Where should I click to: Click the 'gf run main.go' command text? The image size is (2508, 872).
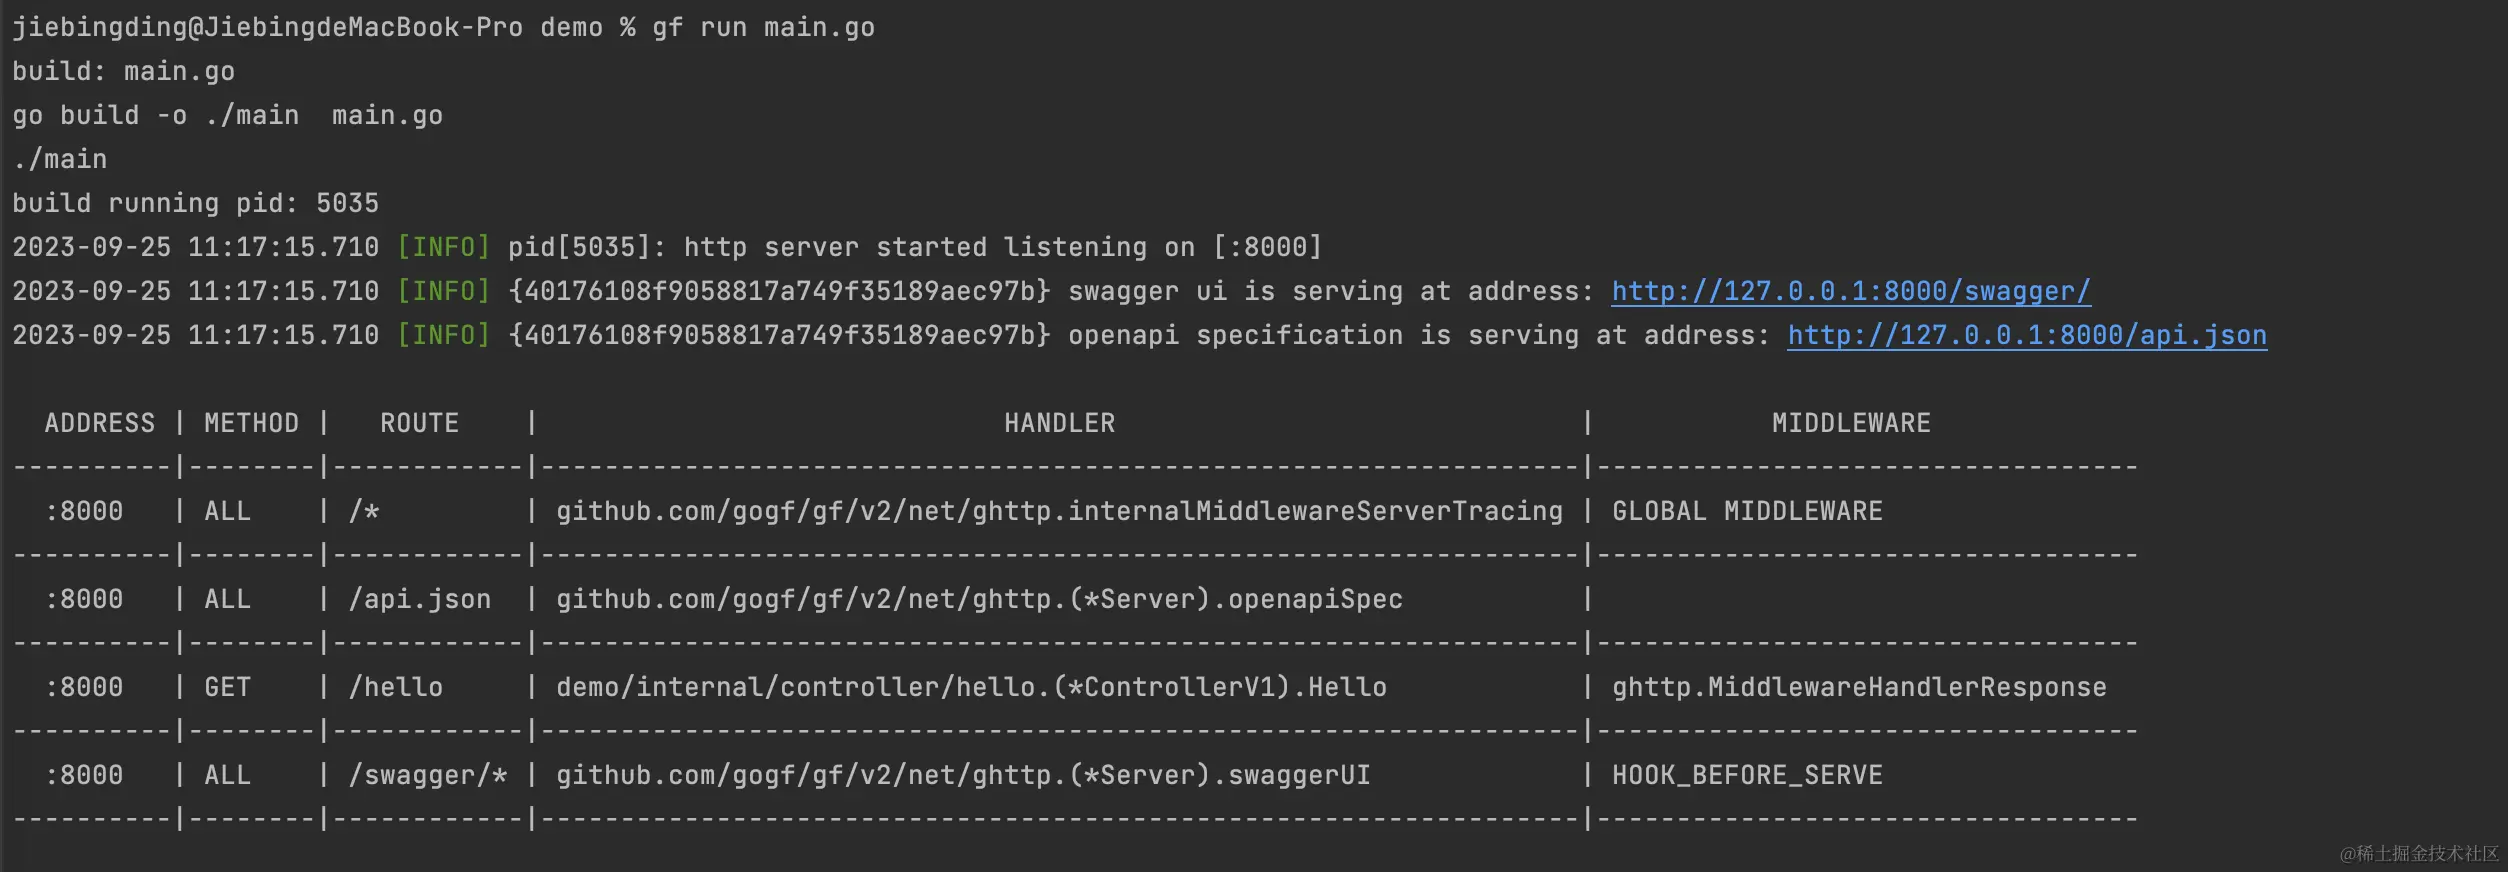click(x=763, y=27)
